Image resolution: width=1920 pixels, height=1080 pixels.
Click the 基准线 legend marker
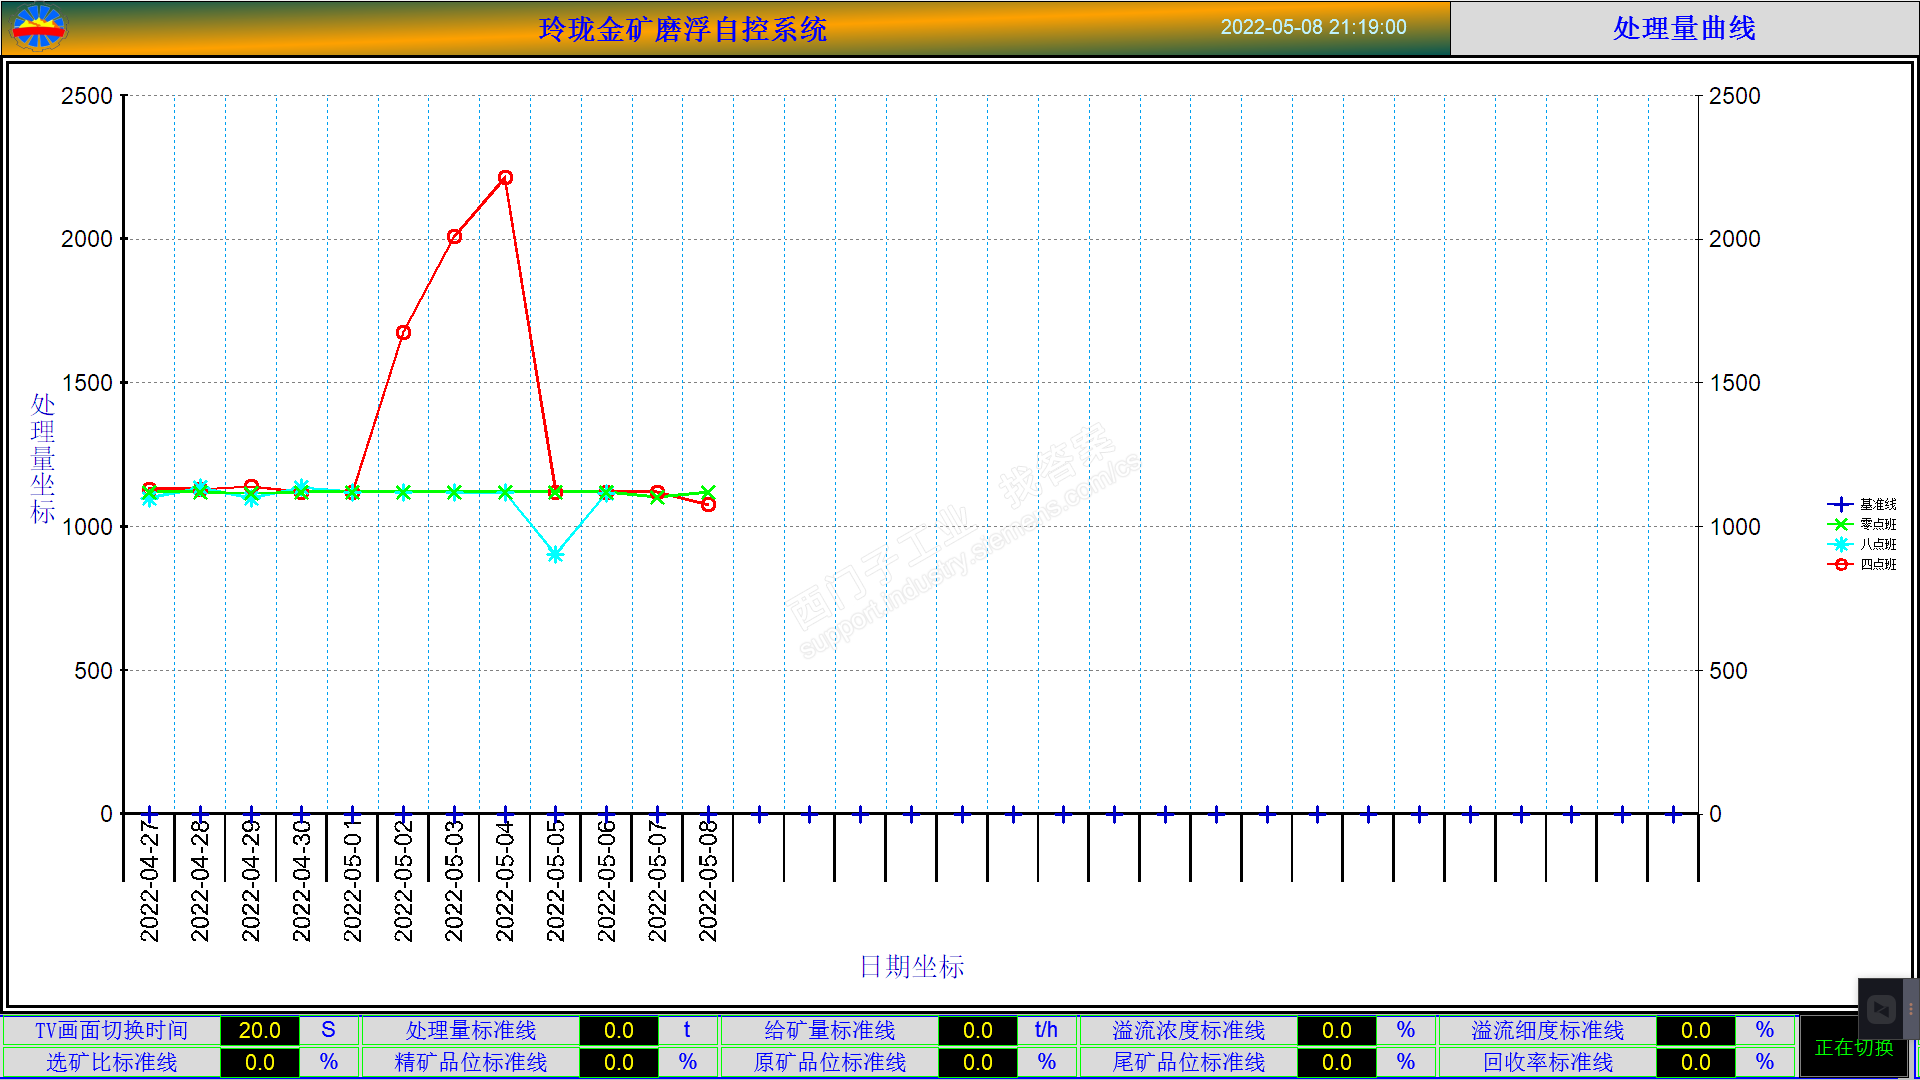tap(1840, 505)
